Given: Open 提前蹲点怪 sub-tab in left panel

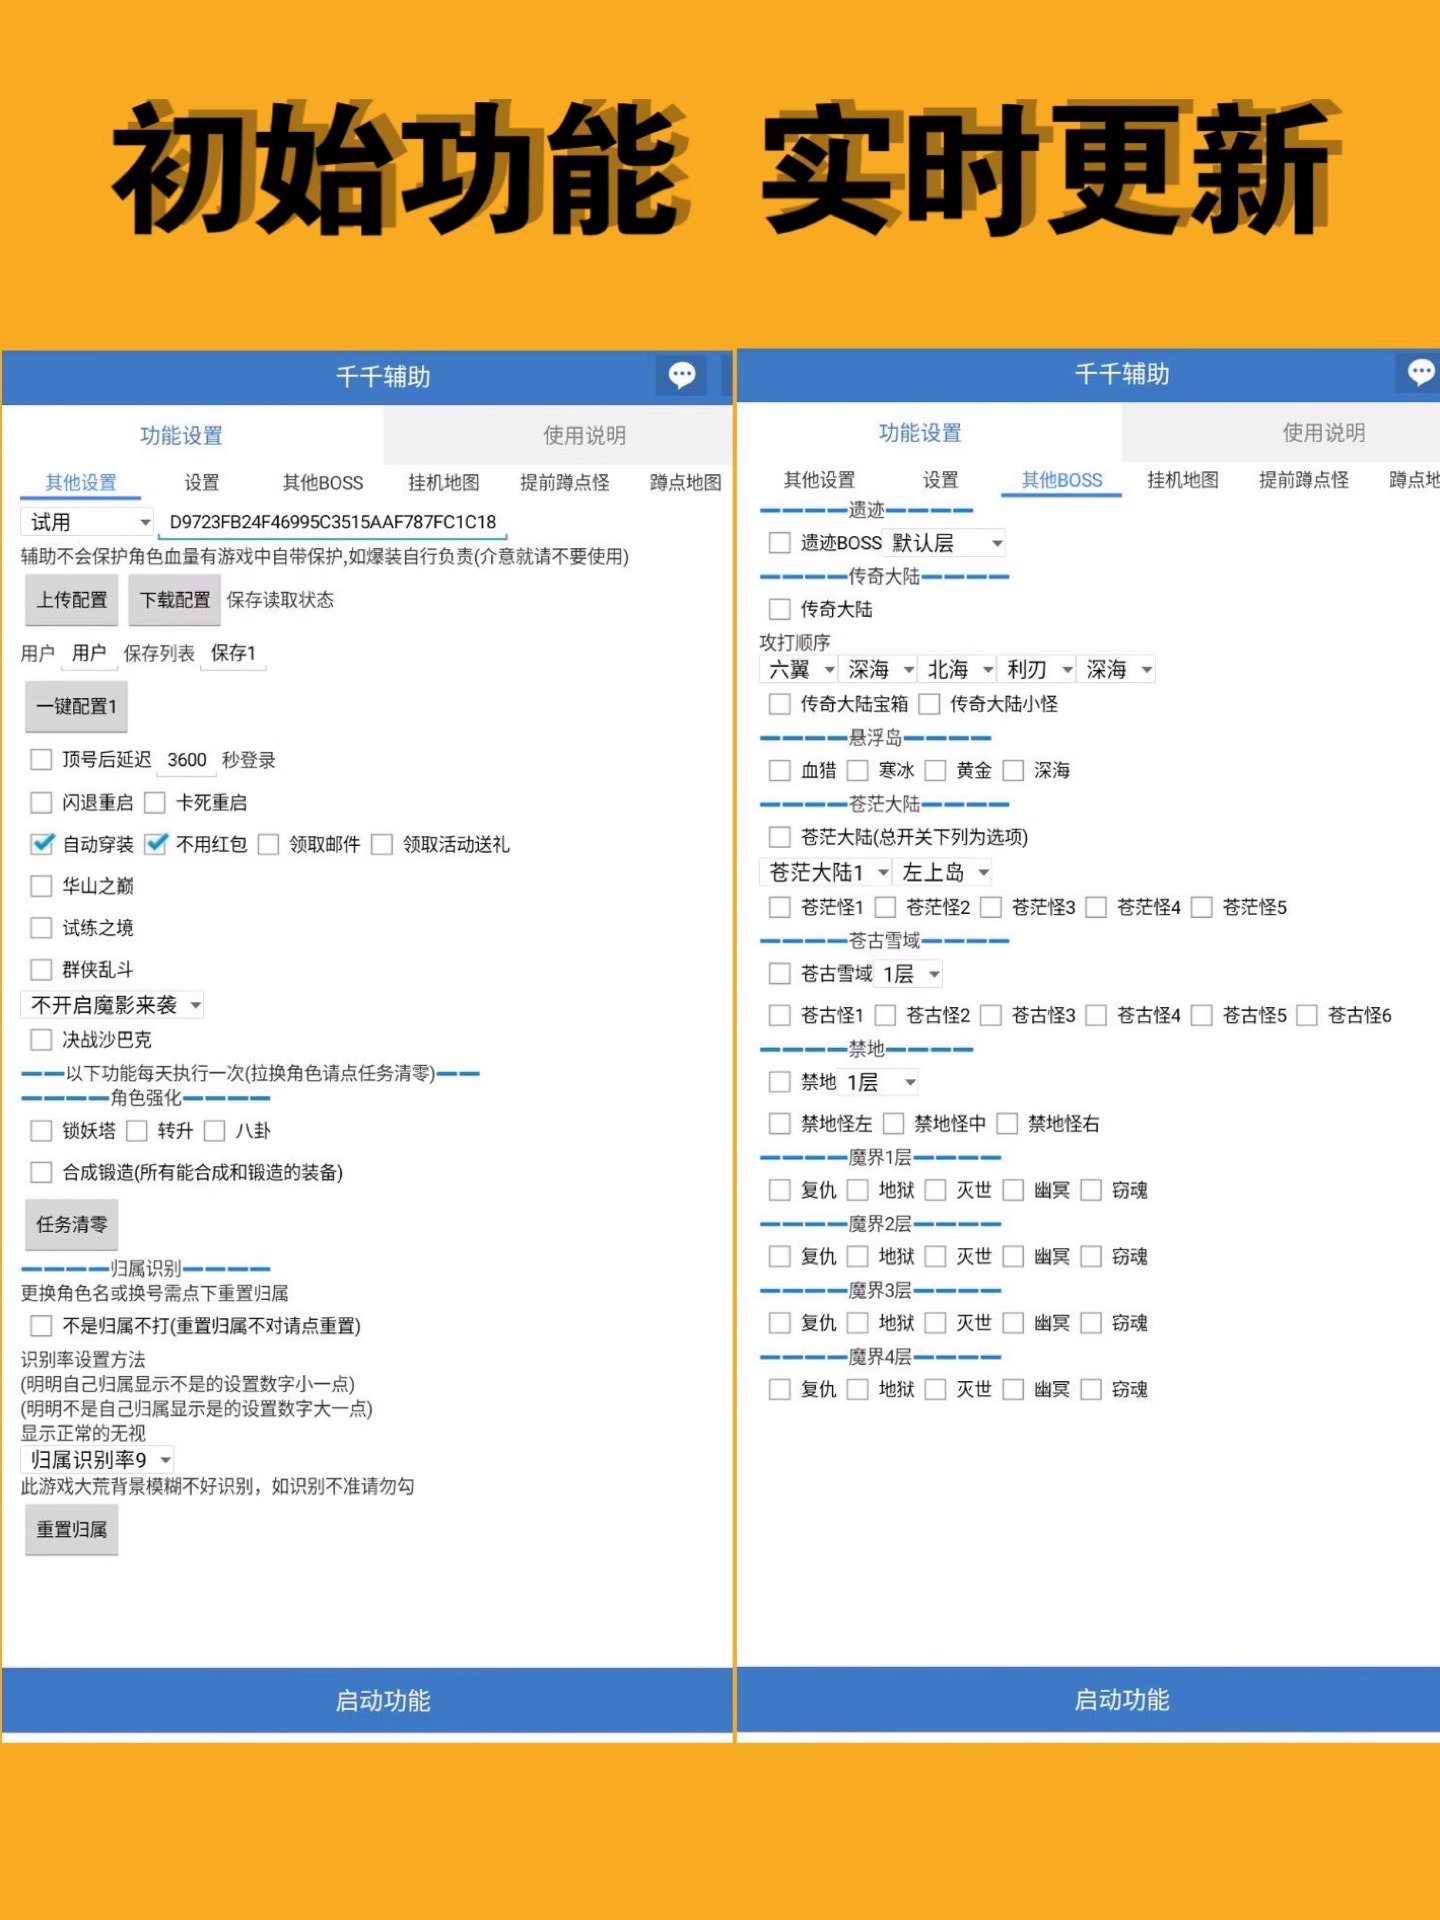Looking at the screenshot, I should (565, 482).
